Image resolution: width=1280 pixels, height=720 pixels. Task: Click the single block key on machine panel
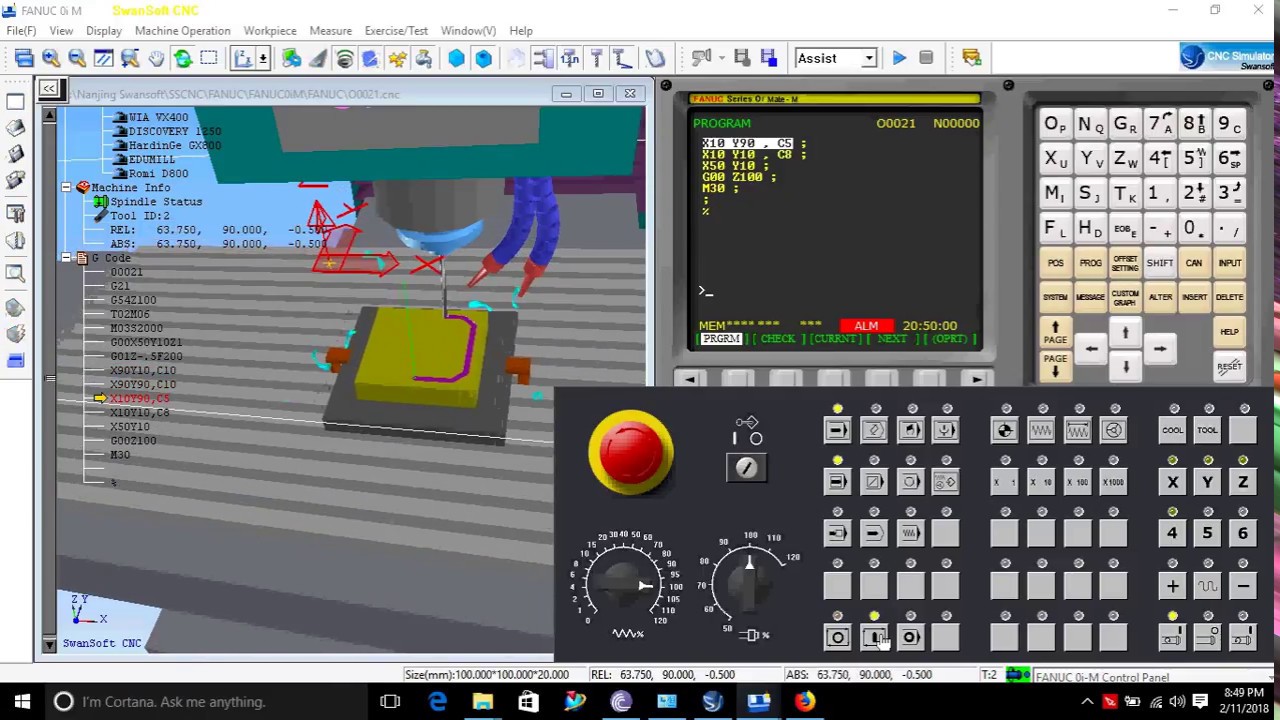pyautogui.click(x=838, y=482)
